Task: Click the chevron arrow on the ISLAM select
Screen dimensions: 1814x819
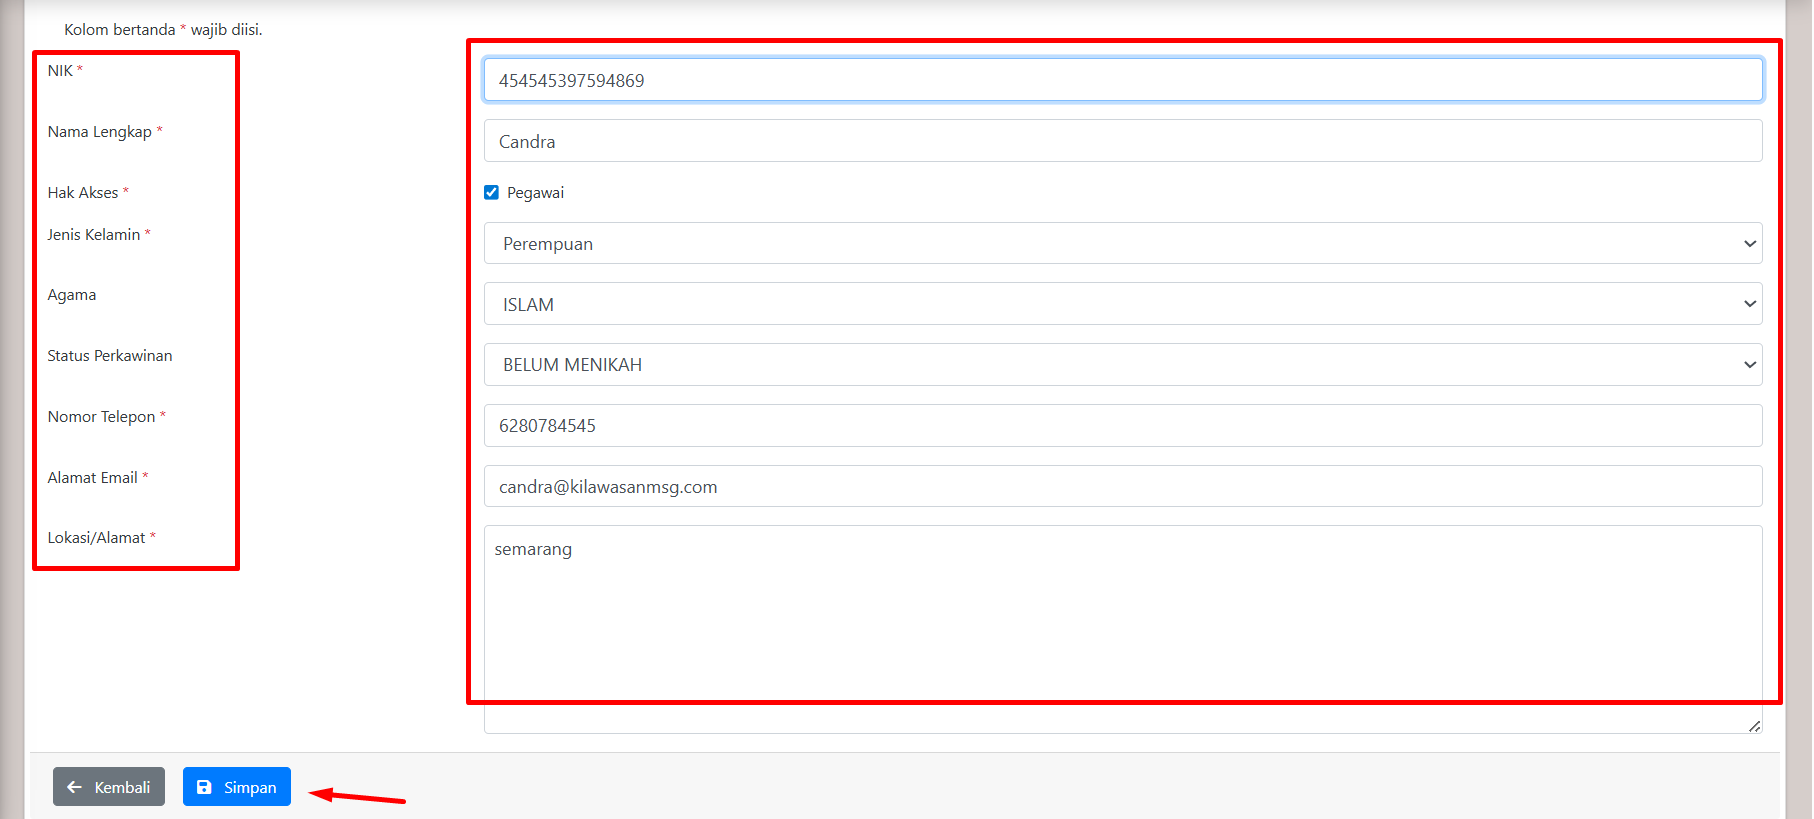Action: click(x=1749, y=304)
